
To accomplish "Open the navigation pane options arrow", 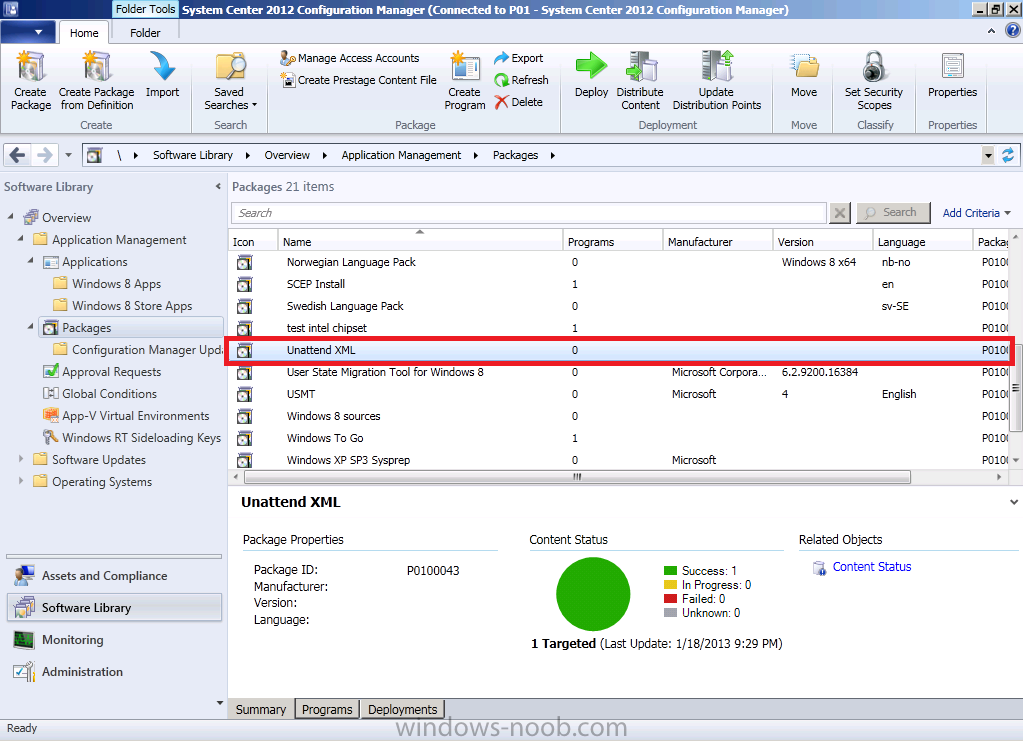I will click(219, 703).
